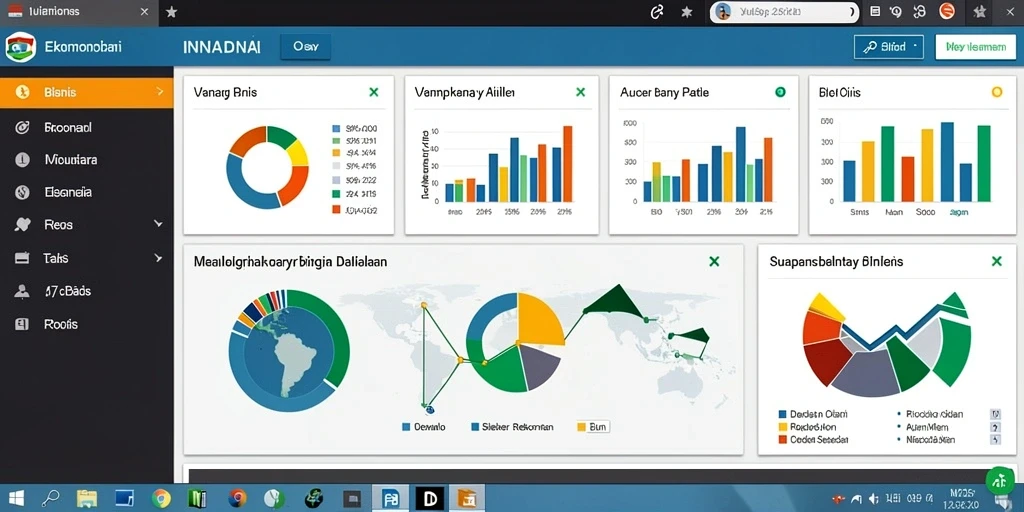Click the link icon in the browser top bar
Image resolution: width=1024 pixels, height=512 pixels.
[658, 12]
